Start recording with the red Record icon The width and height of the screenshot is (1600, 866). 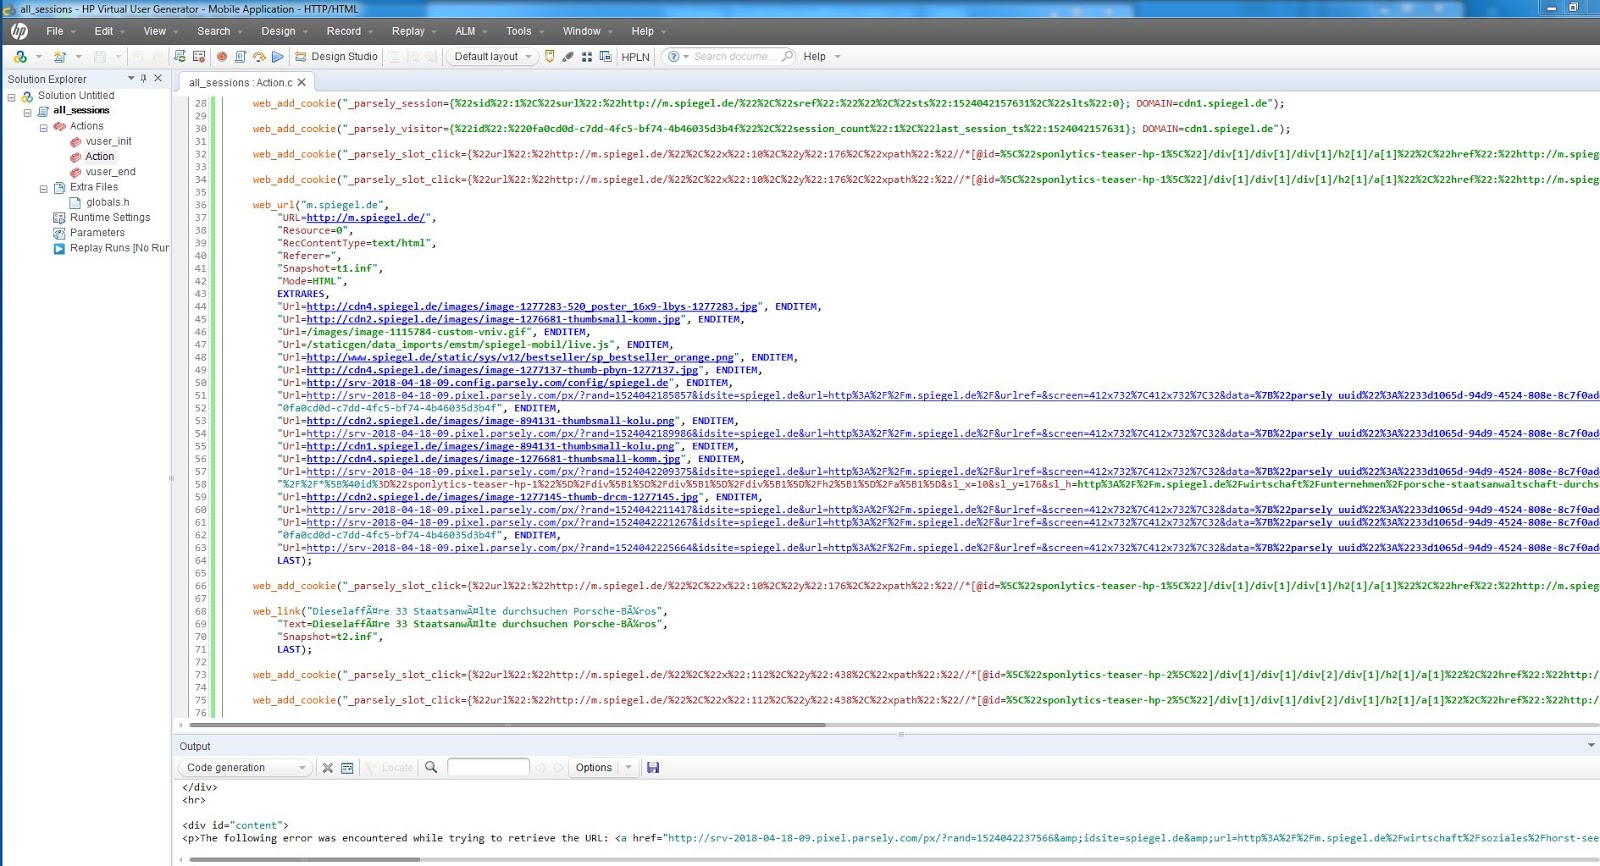point(222,57)
